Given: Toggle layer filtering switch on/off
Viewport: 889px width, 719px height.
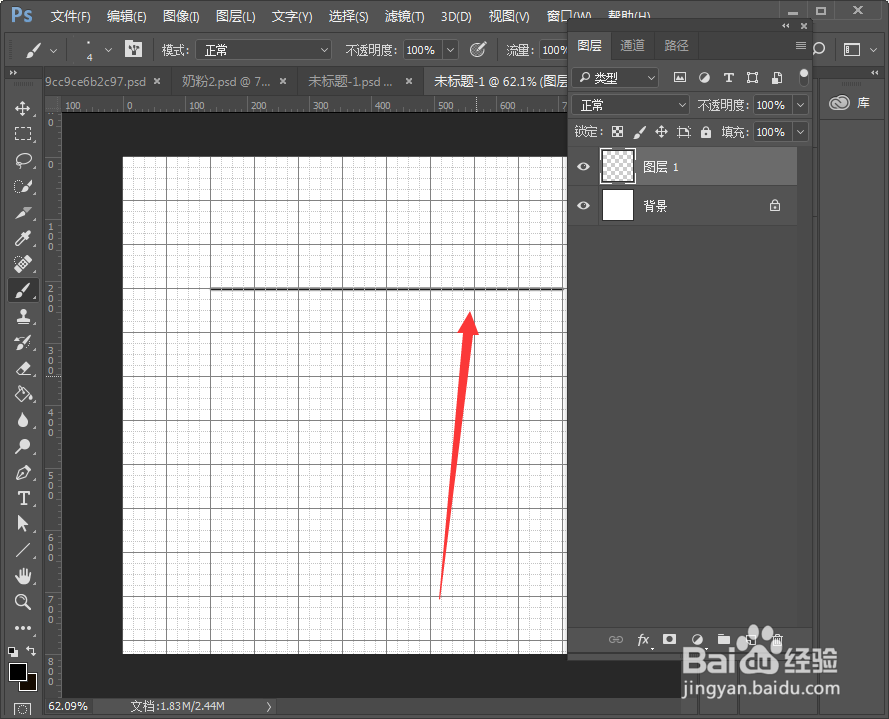Looking at the screenshot, I should (803, 77).
